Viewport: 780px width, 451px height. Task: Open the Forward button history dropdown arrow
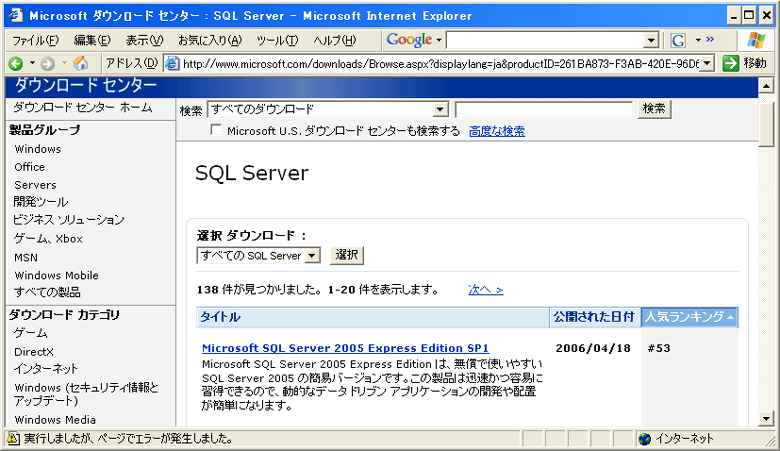click(64, 63)
